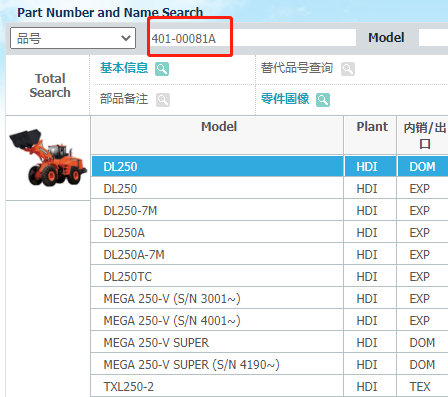The height and width of the screenshot is (397, 448).
Task: Click the 基本信息 search icon
Action: (162, 69)
